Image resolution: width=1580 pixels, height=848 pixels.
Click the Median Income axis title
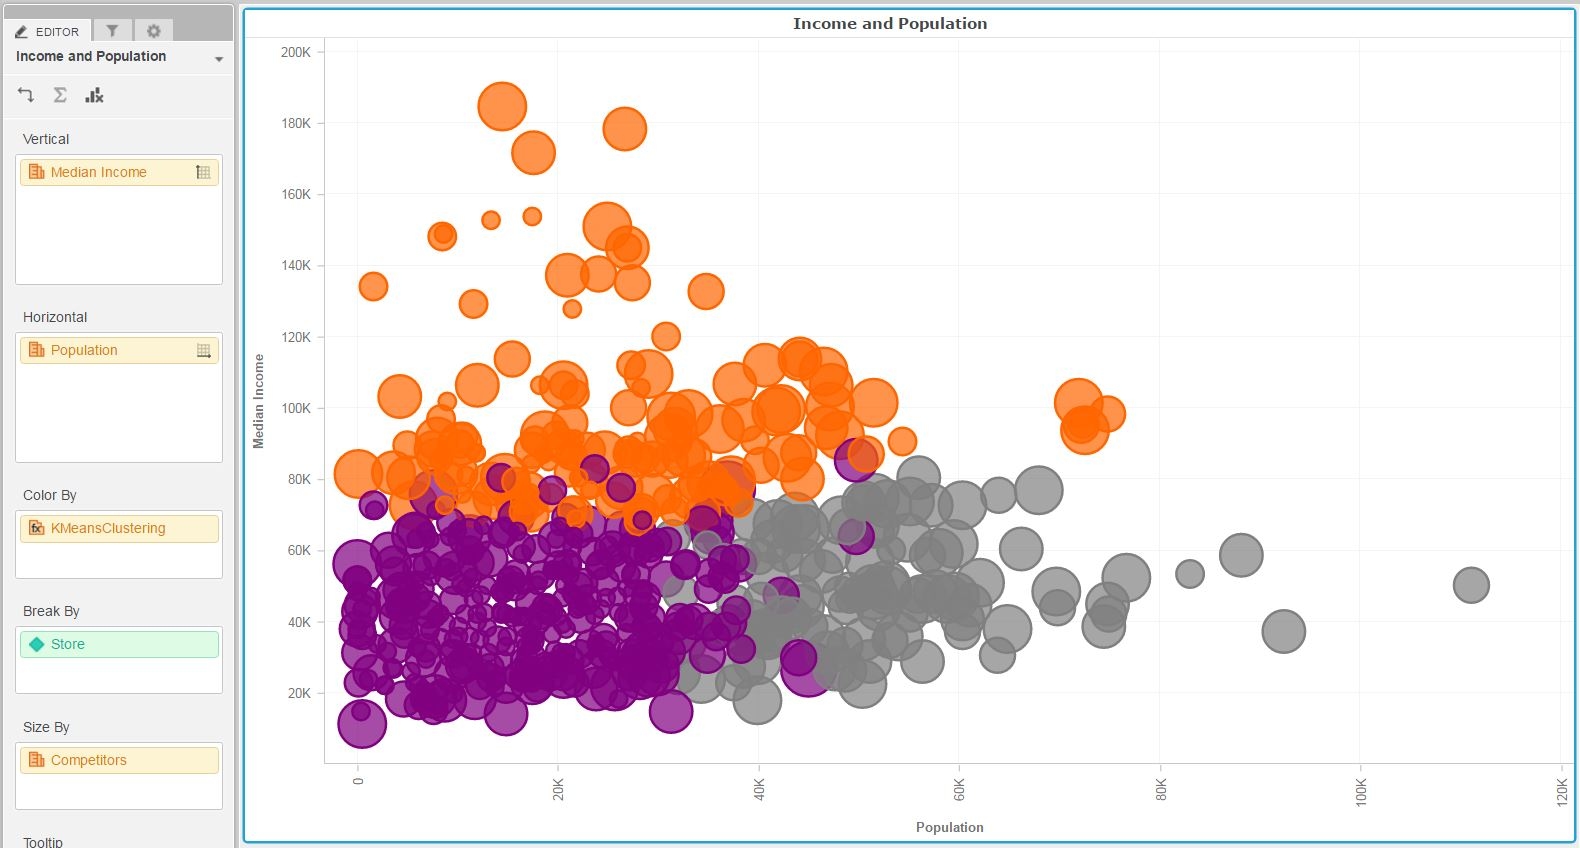[259, 401]
